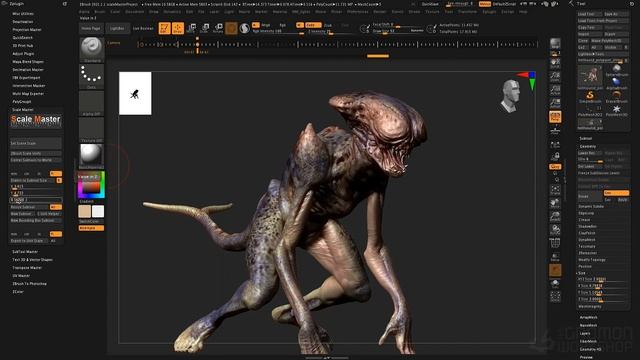Click the LightBox button

pyautogui.click(x=117, y=29)
